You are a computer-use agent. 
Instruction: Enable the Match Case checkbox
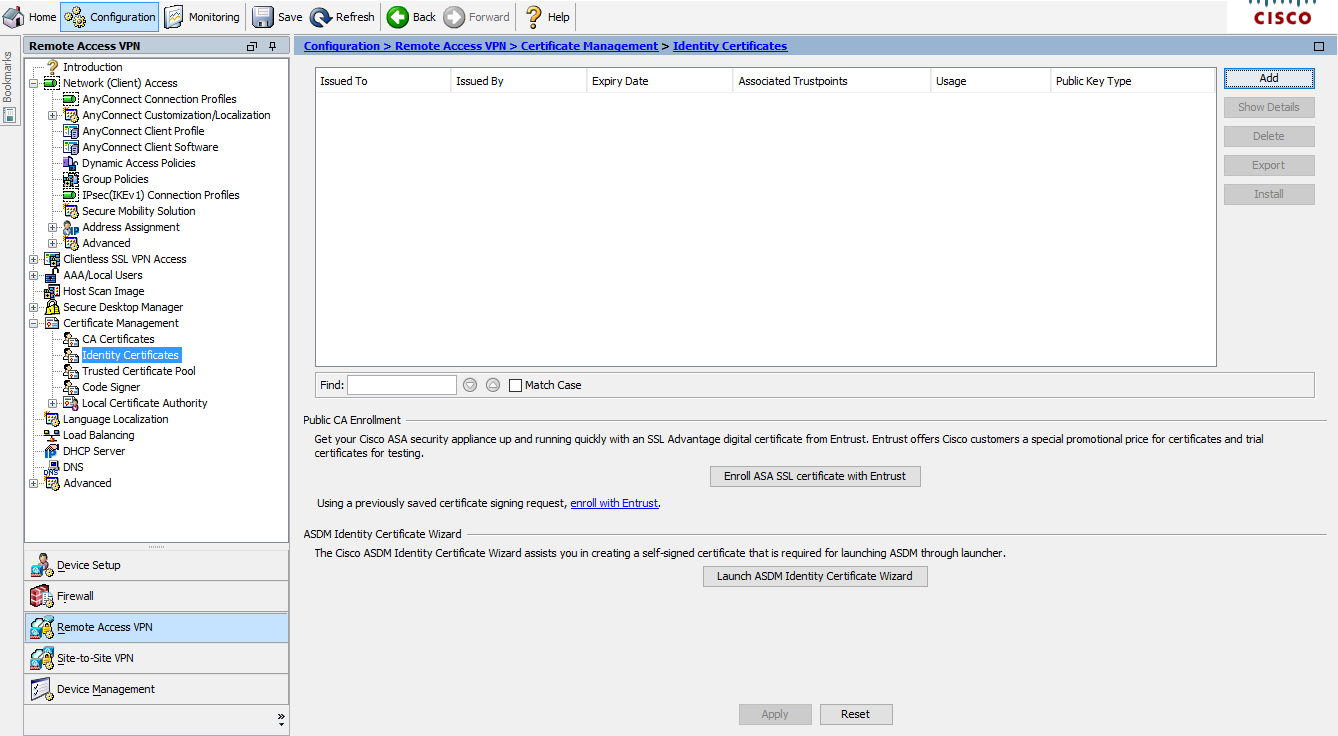[x=515, y=385]
